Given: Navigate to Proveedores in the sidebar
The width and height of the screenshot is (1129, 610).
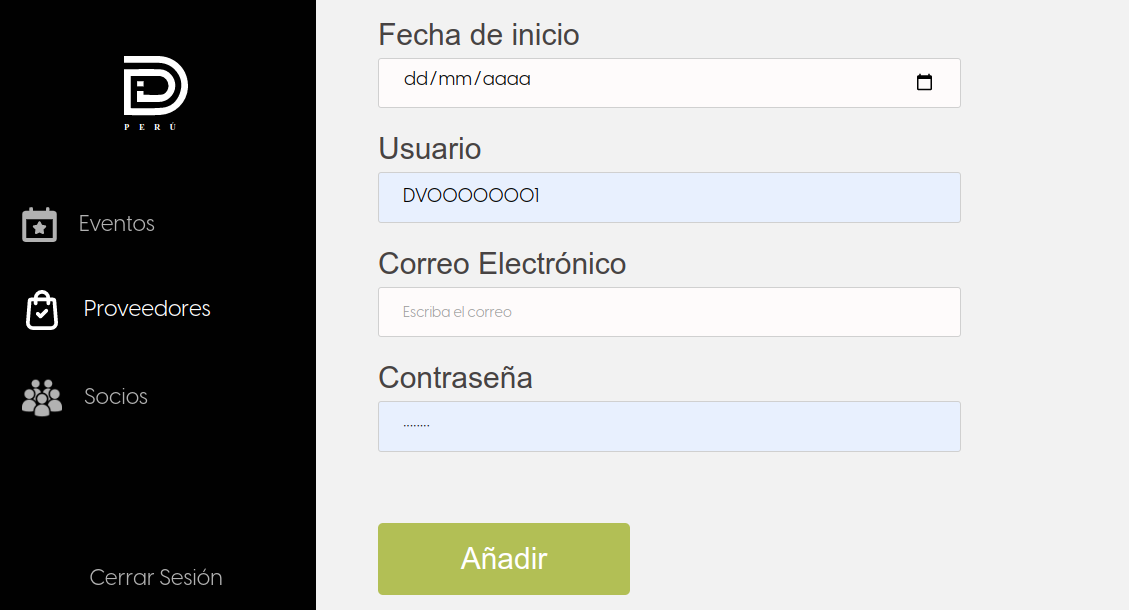Looking at the screenshot, I should [x=146, y=308].
